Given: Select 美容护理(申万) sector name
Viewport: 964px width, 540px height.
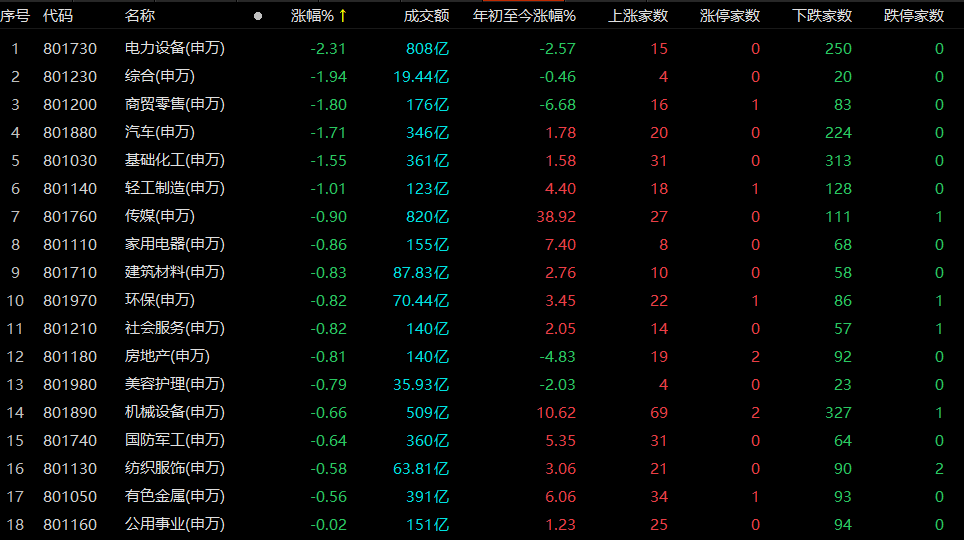Looking at the screenshot, I should click(x=175, y=384).
